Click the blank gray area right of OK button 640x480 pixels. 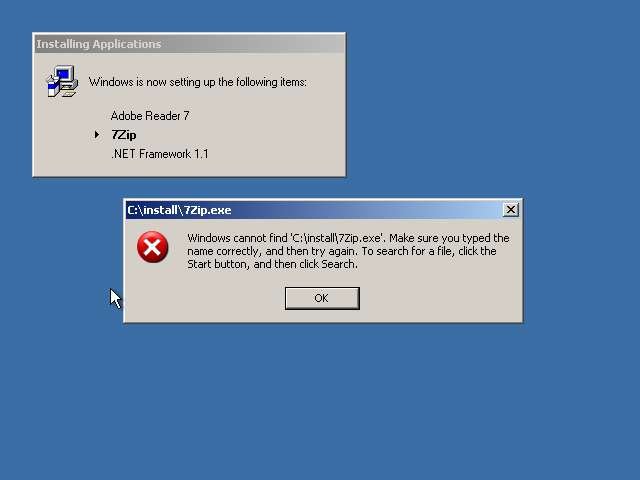point(439,298)
